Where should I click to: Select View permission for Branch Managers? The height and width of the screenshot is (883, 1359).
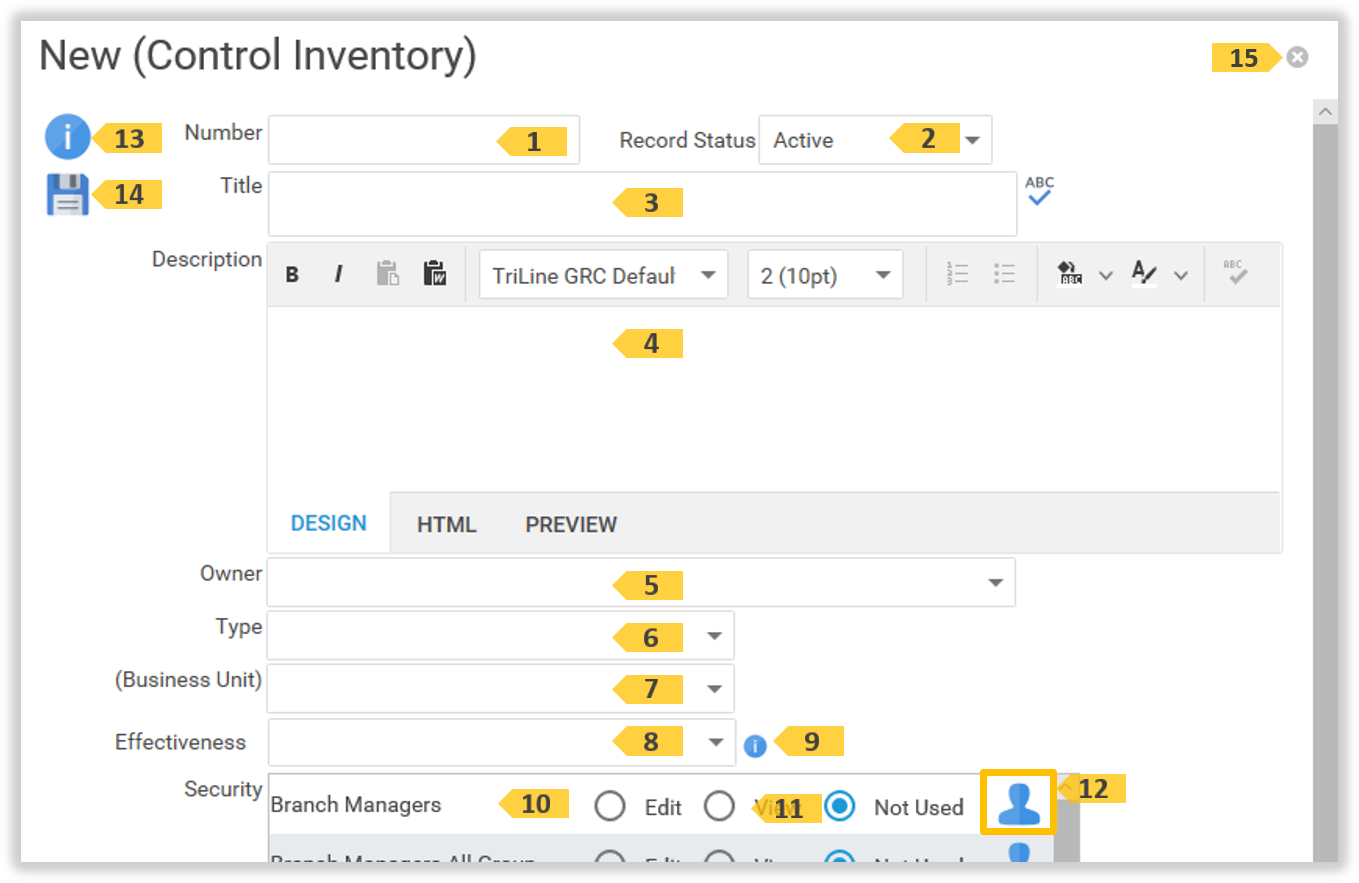719,806
